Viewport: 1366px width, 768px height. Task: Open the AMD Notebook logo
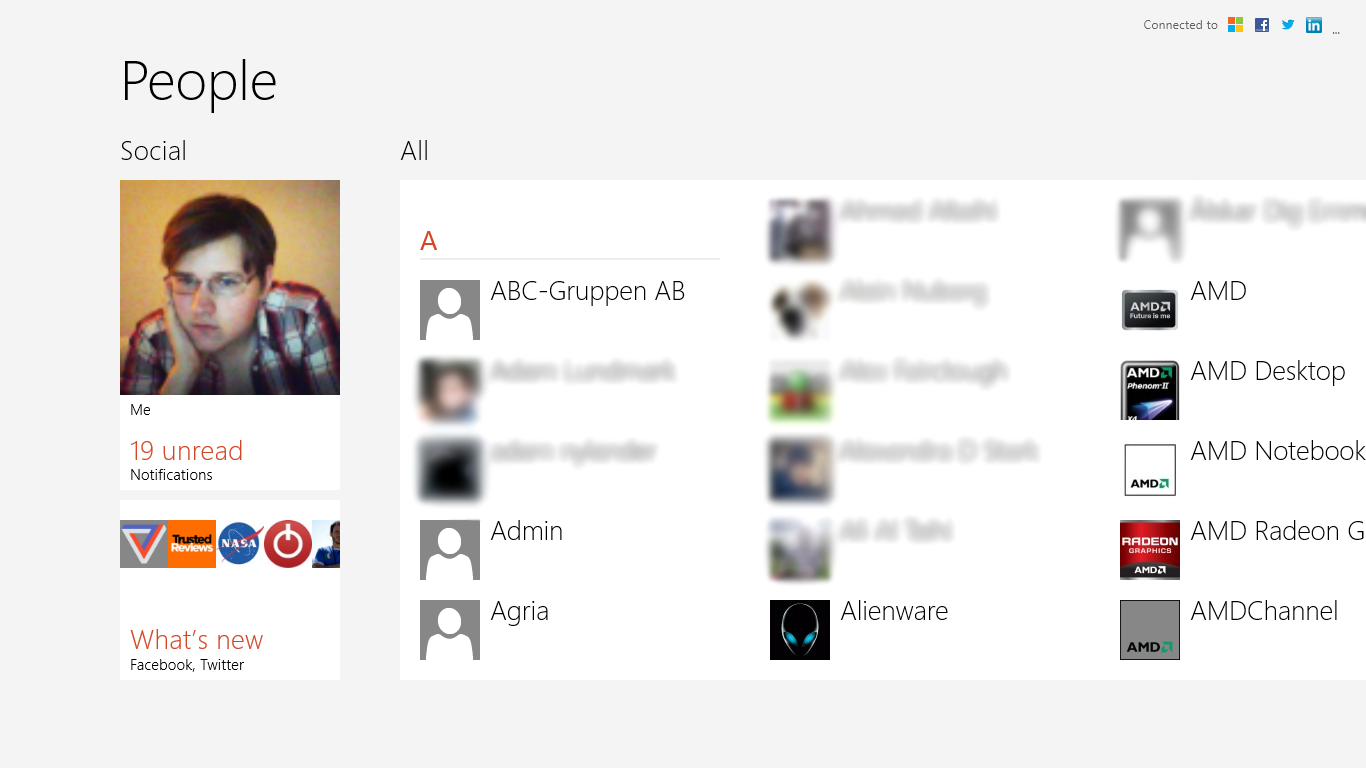pyautogui.click(x=1150, y=470)
